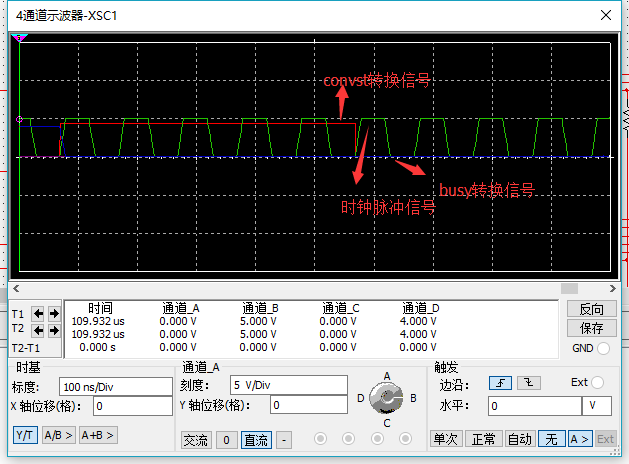Select first channel trigger radio button
629x464 pixels.
point(320,439)
